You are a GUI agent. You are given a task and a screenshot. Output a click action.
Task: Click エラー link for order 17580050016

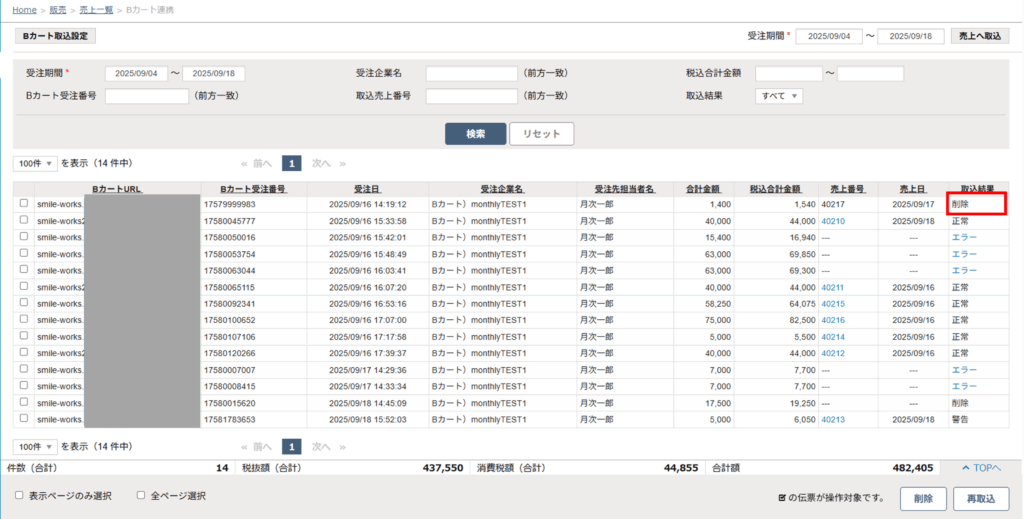[x=964, y=237]
